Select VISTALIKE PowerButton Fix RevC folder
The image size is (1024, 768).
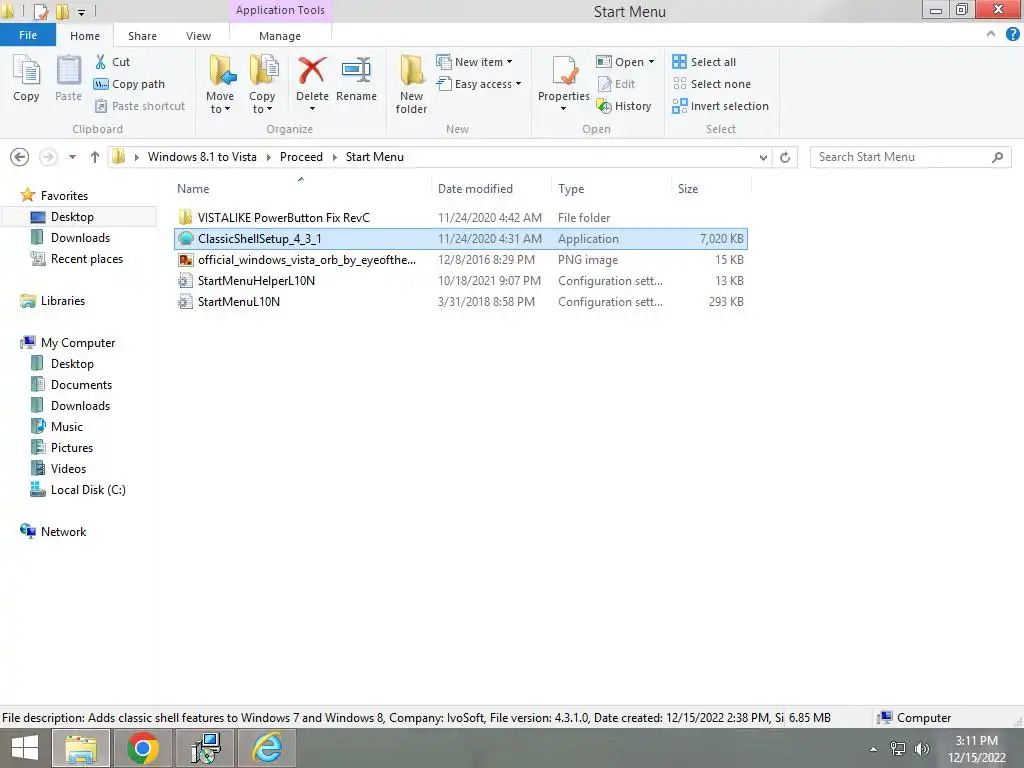click(x=461, y=217)
